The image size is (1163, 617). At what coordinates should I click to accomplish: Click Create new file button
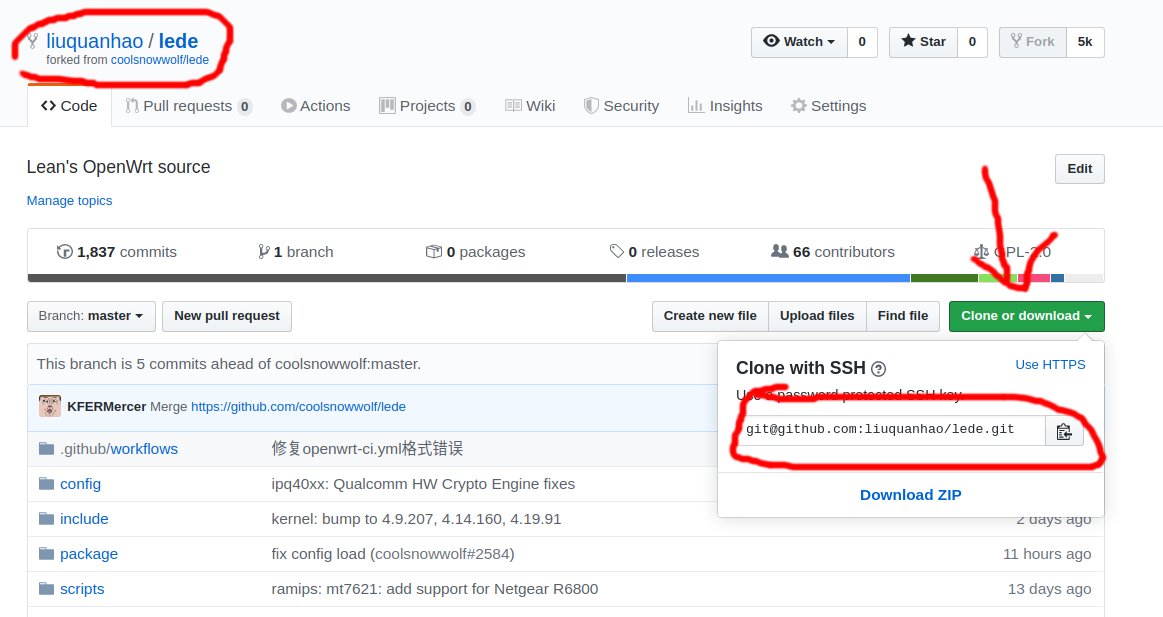(711, 316)
